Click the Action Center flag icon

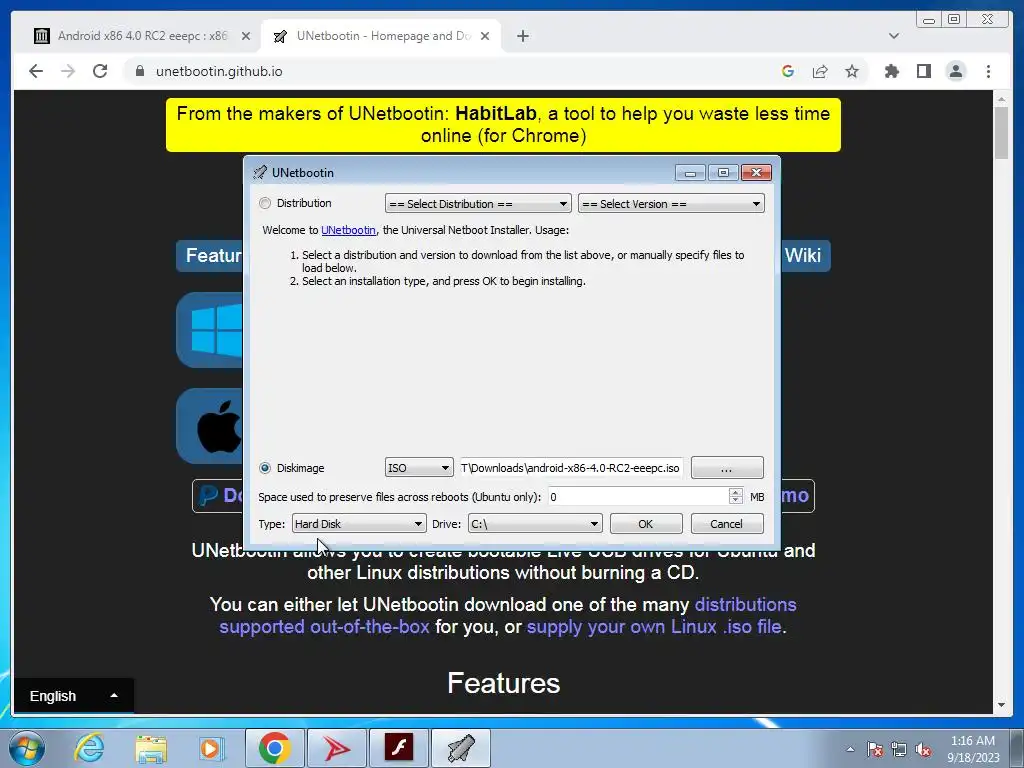tap(875, 749)
